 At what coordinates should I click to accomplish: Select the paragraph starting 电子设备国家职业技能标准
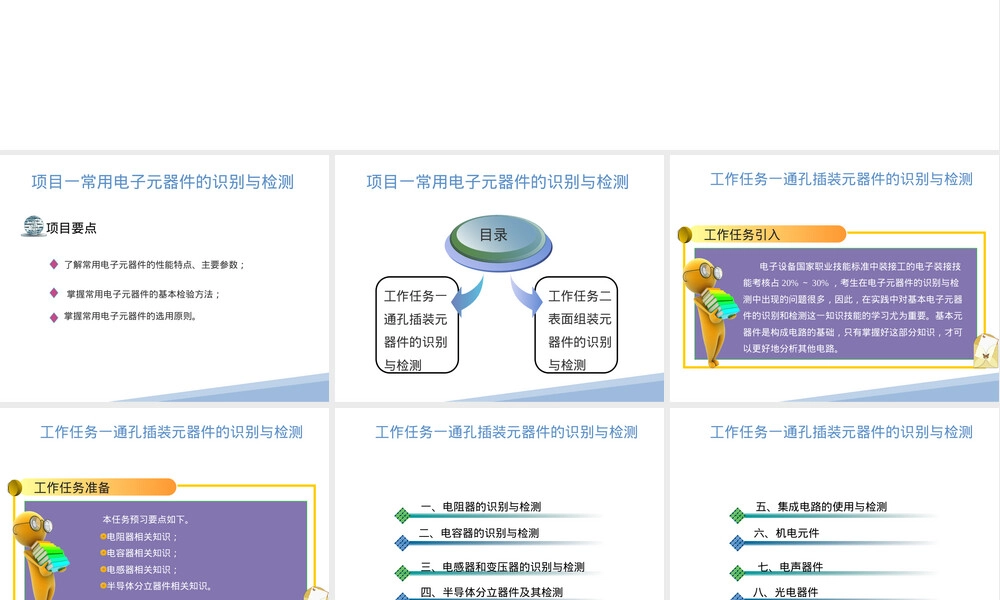[x=852, y=307]
